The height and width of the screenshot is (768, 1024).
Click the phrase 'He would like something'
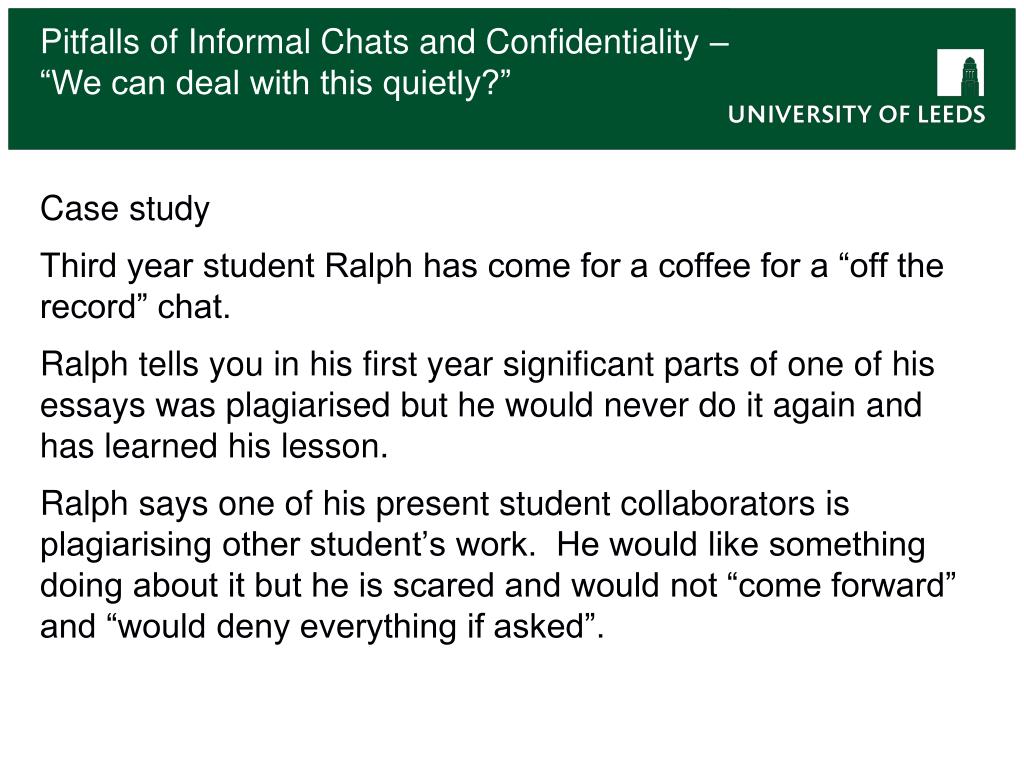click(741, 544)
